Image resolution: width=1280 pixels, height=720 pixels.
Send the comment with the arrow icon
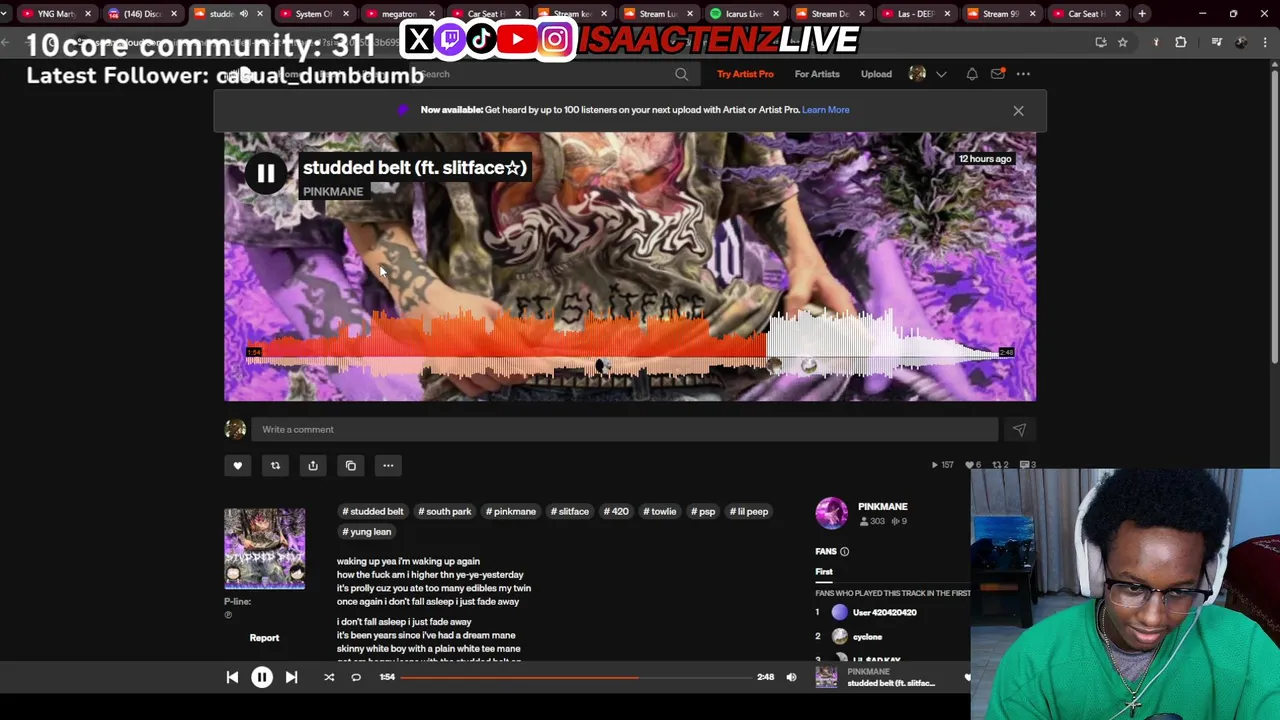[1019, 430]
